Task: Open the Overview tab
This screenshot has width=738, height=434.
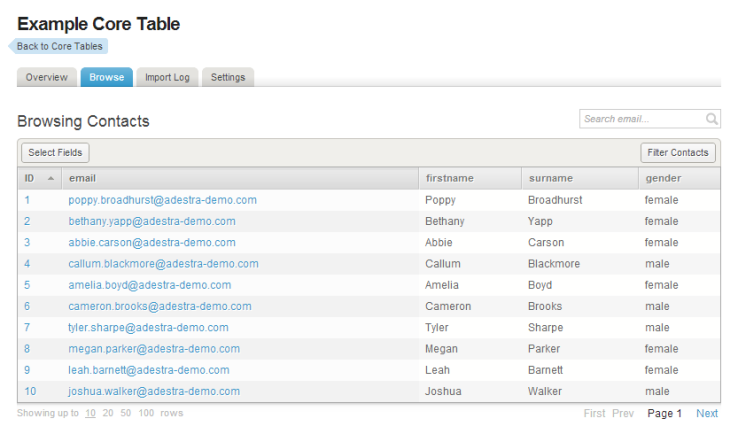Action: click(x=47, y=77)
